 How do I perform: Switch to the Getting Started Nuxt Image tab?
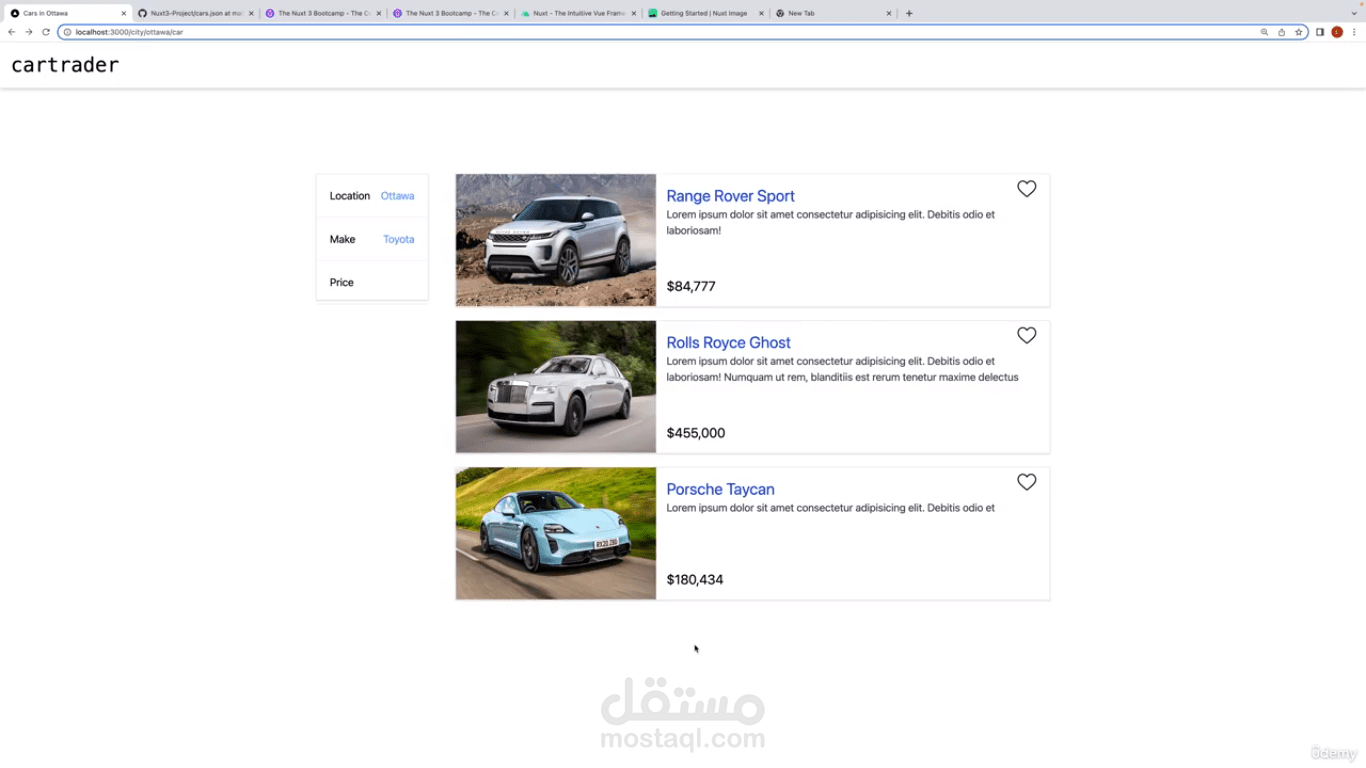click(x=706, y=13)
